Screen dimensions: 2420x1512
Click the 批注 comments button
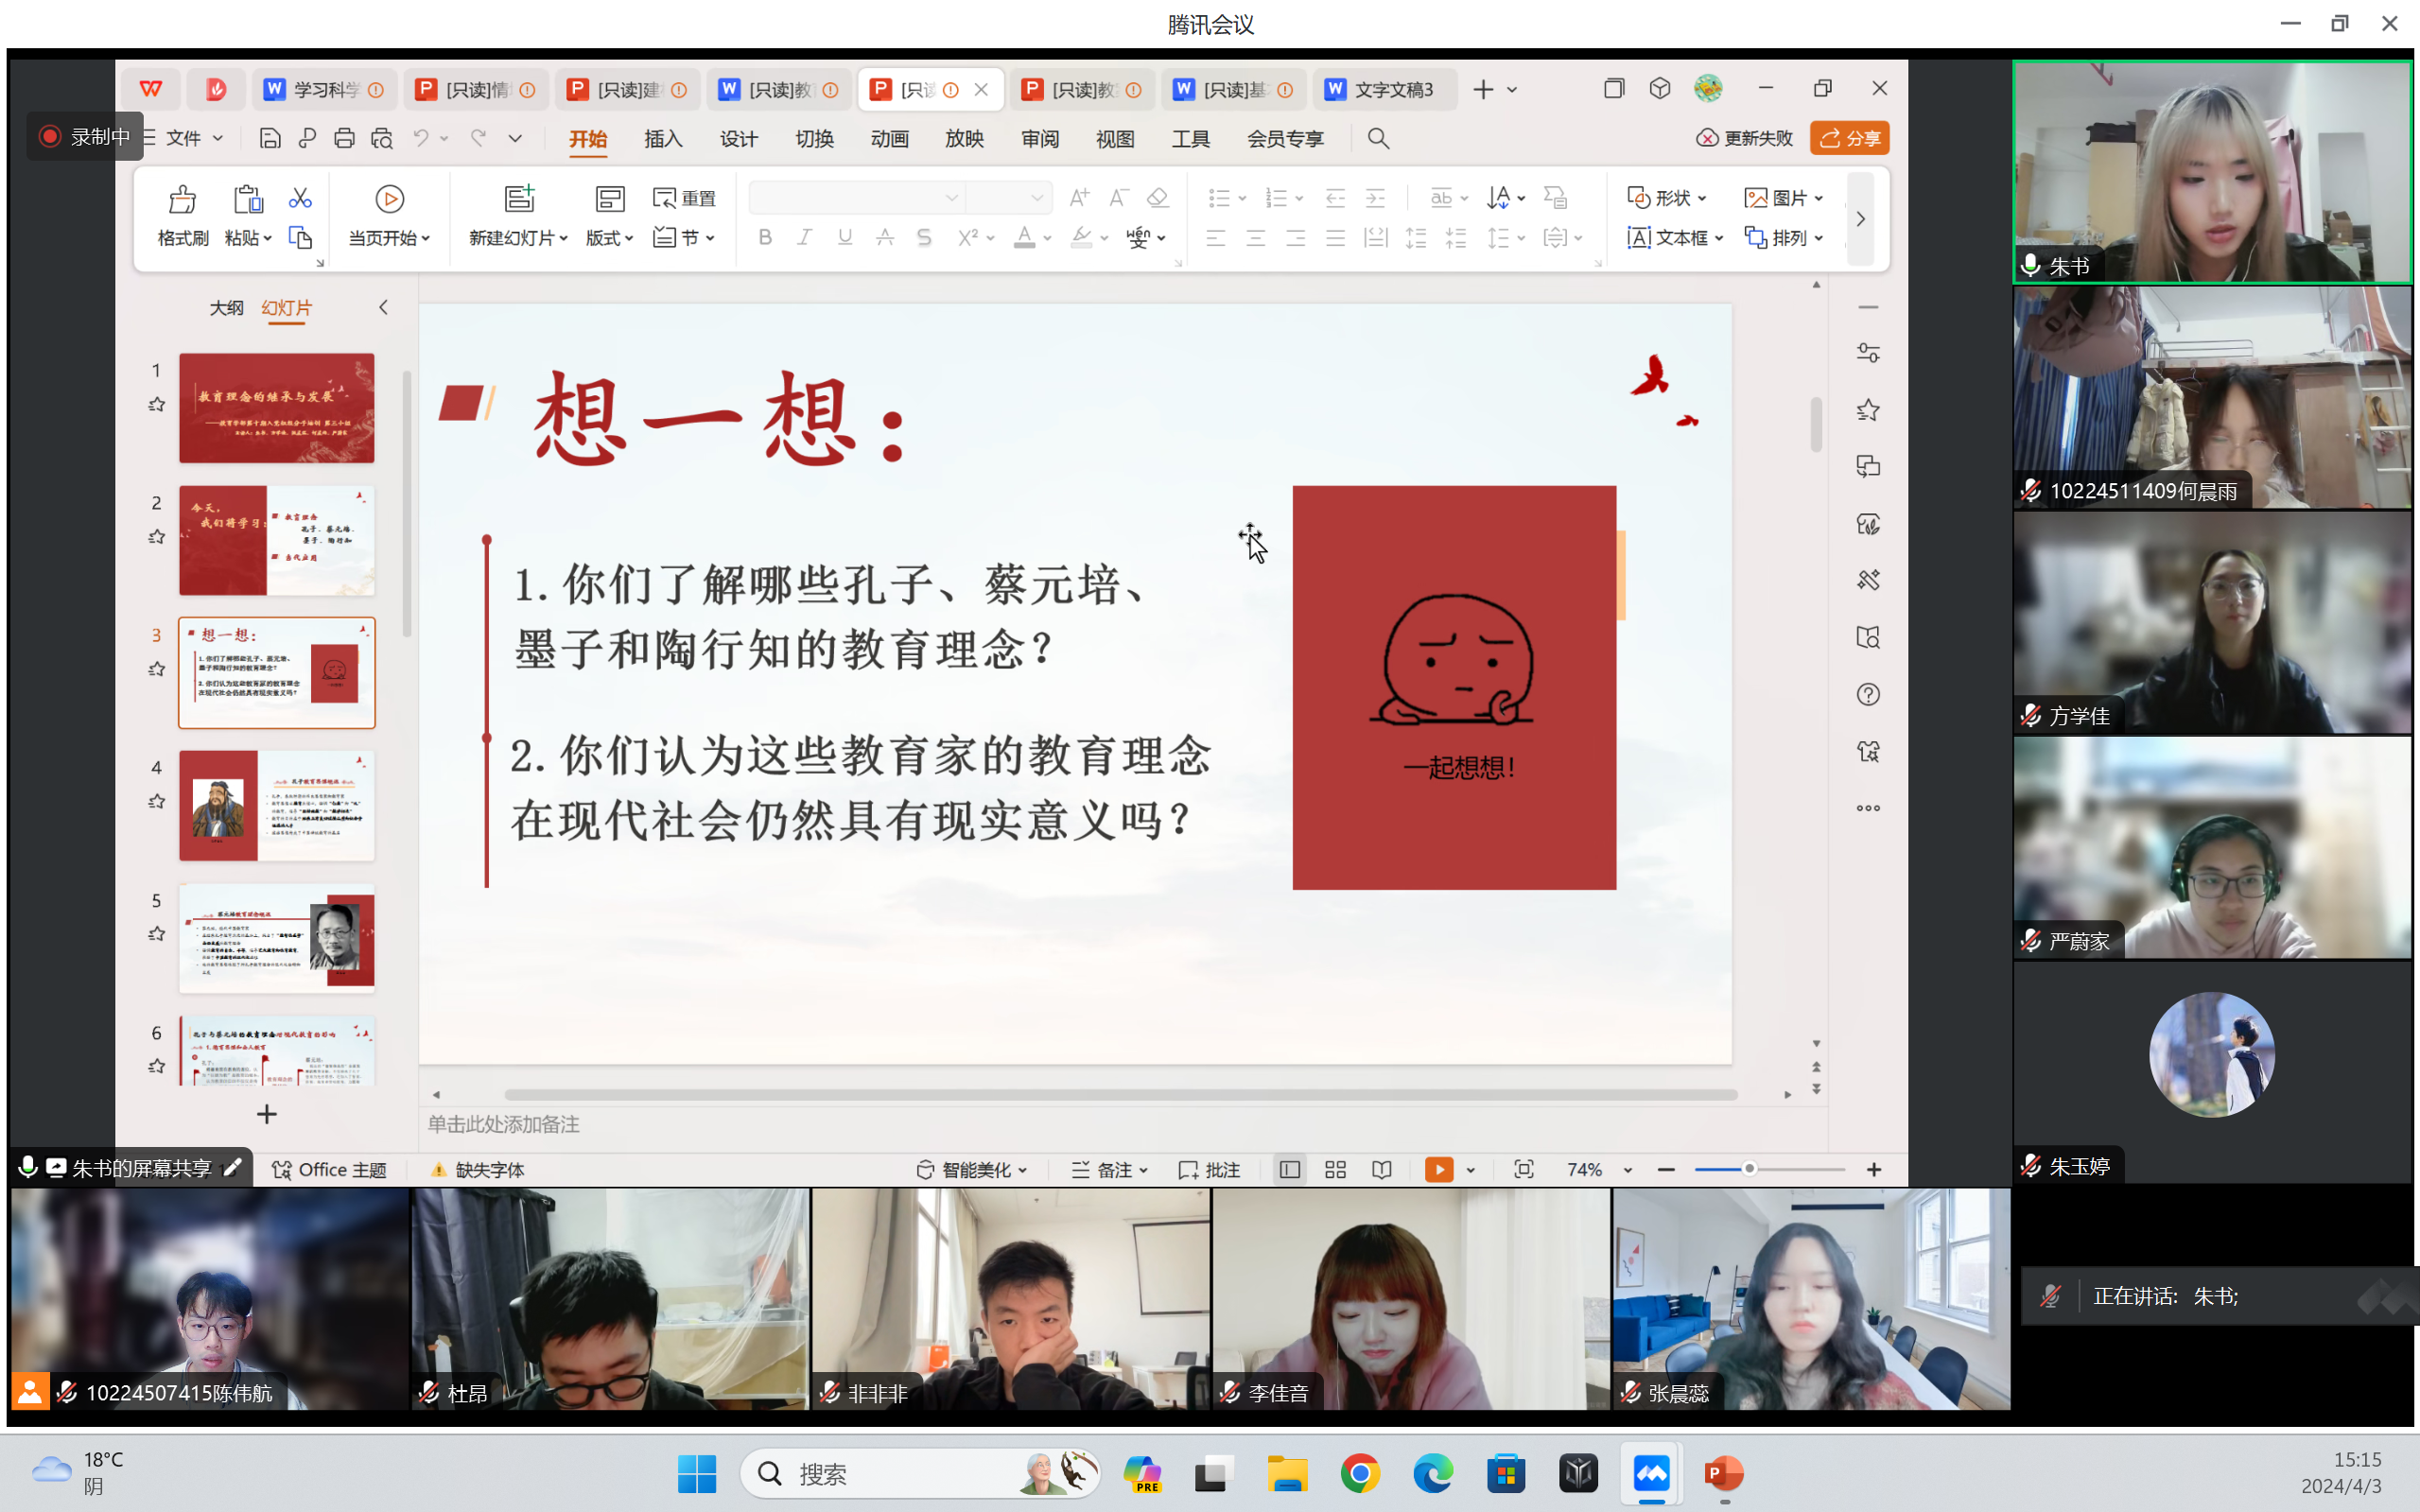click(x=1209, y=1170)
